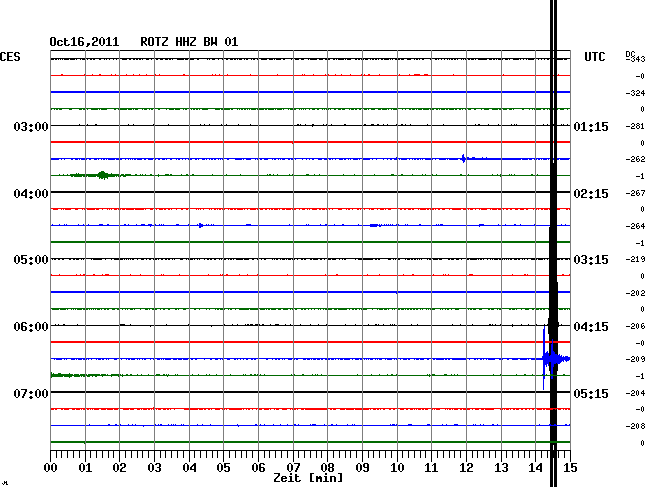Click the green seismic burst near minute 01.5
The width and height of the screenshot is (650, 494).
(x=102, y=175)
